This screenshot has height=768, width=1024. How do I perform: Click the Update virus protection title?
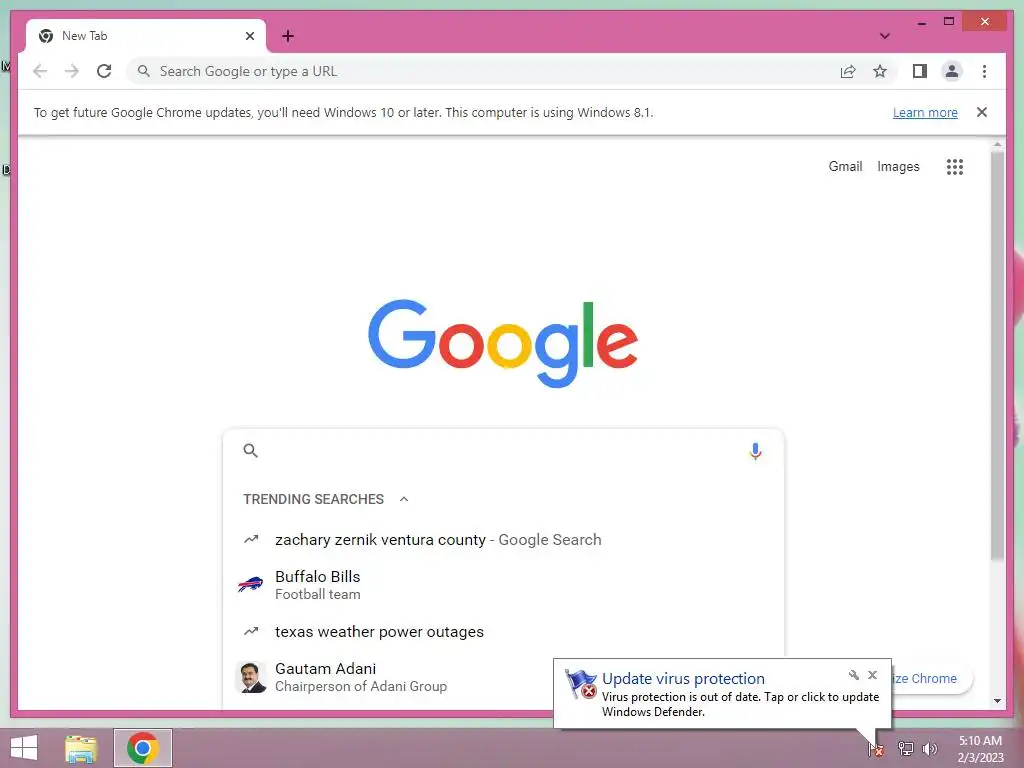683,679
